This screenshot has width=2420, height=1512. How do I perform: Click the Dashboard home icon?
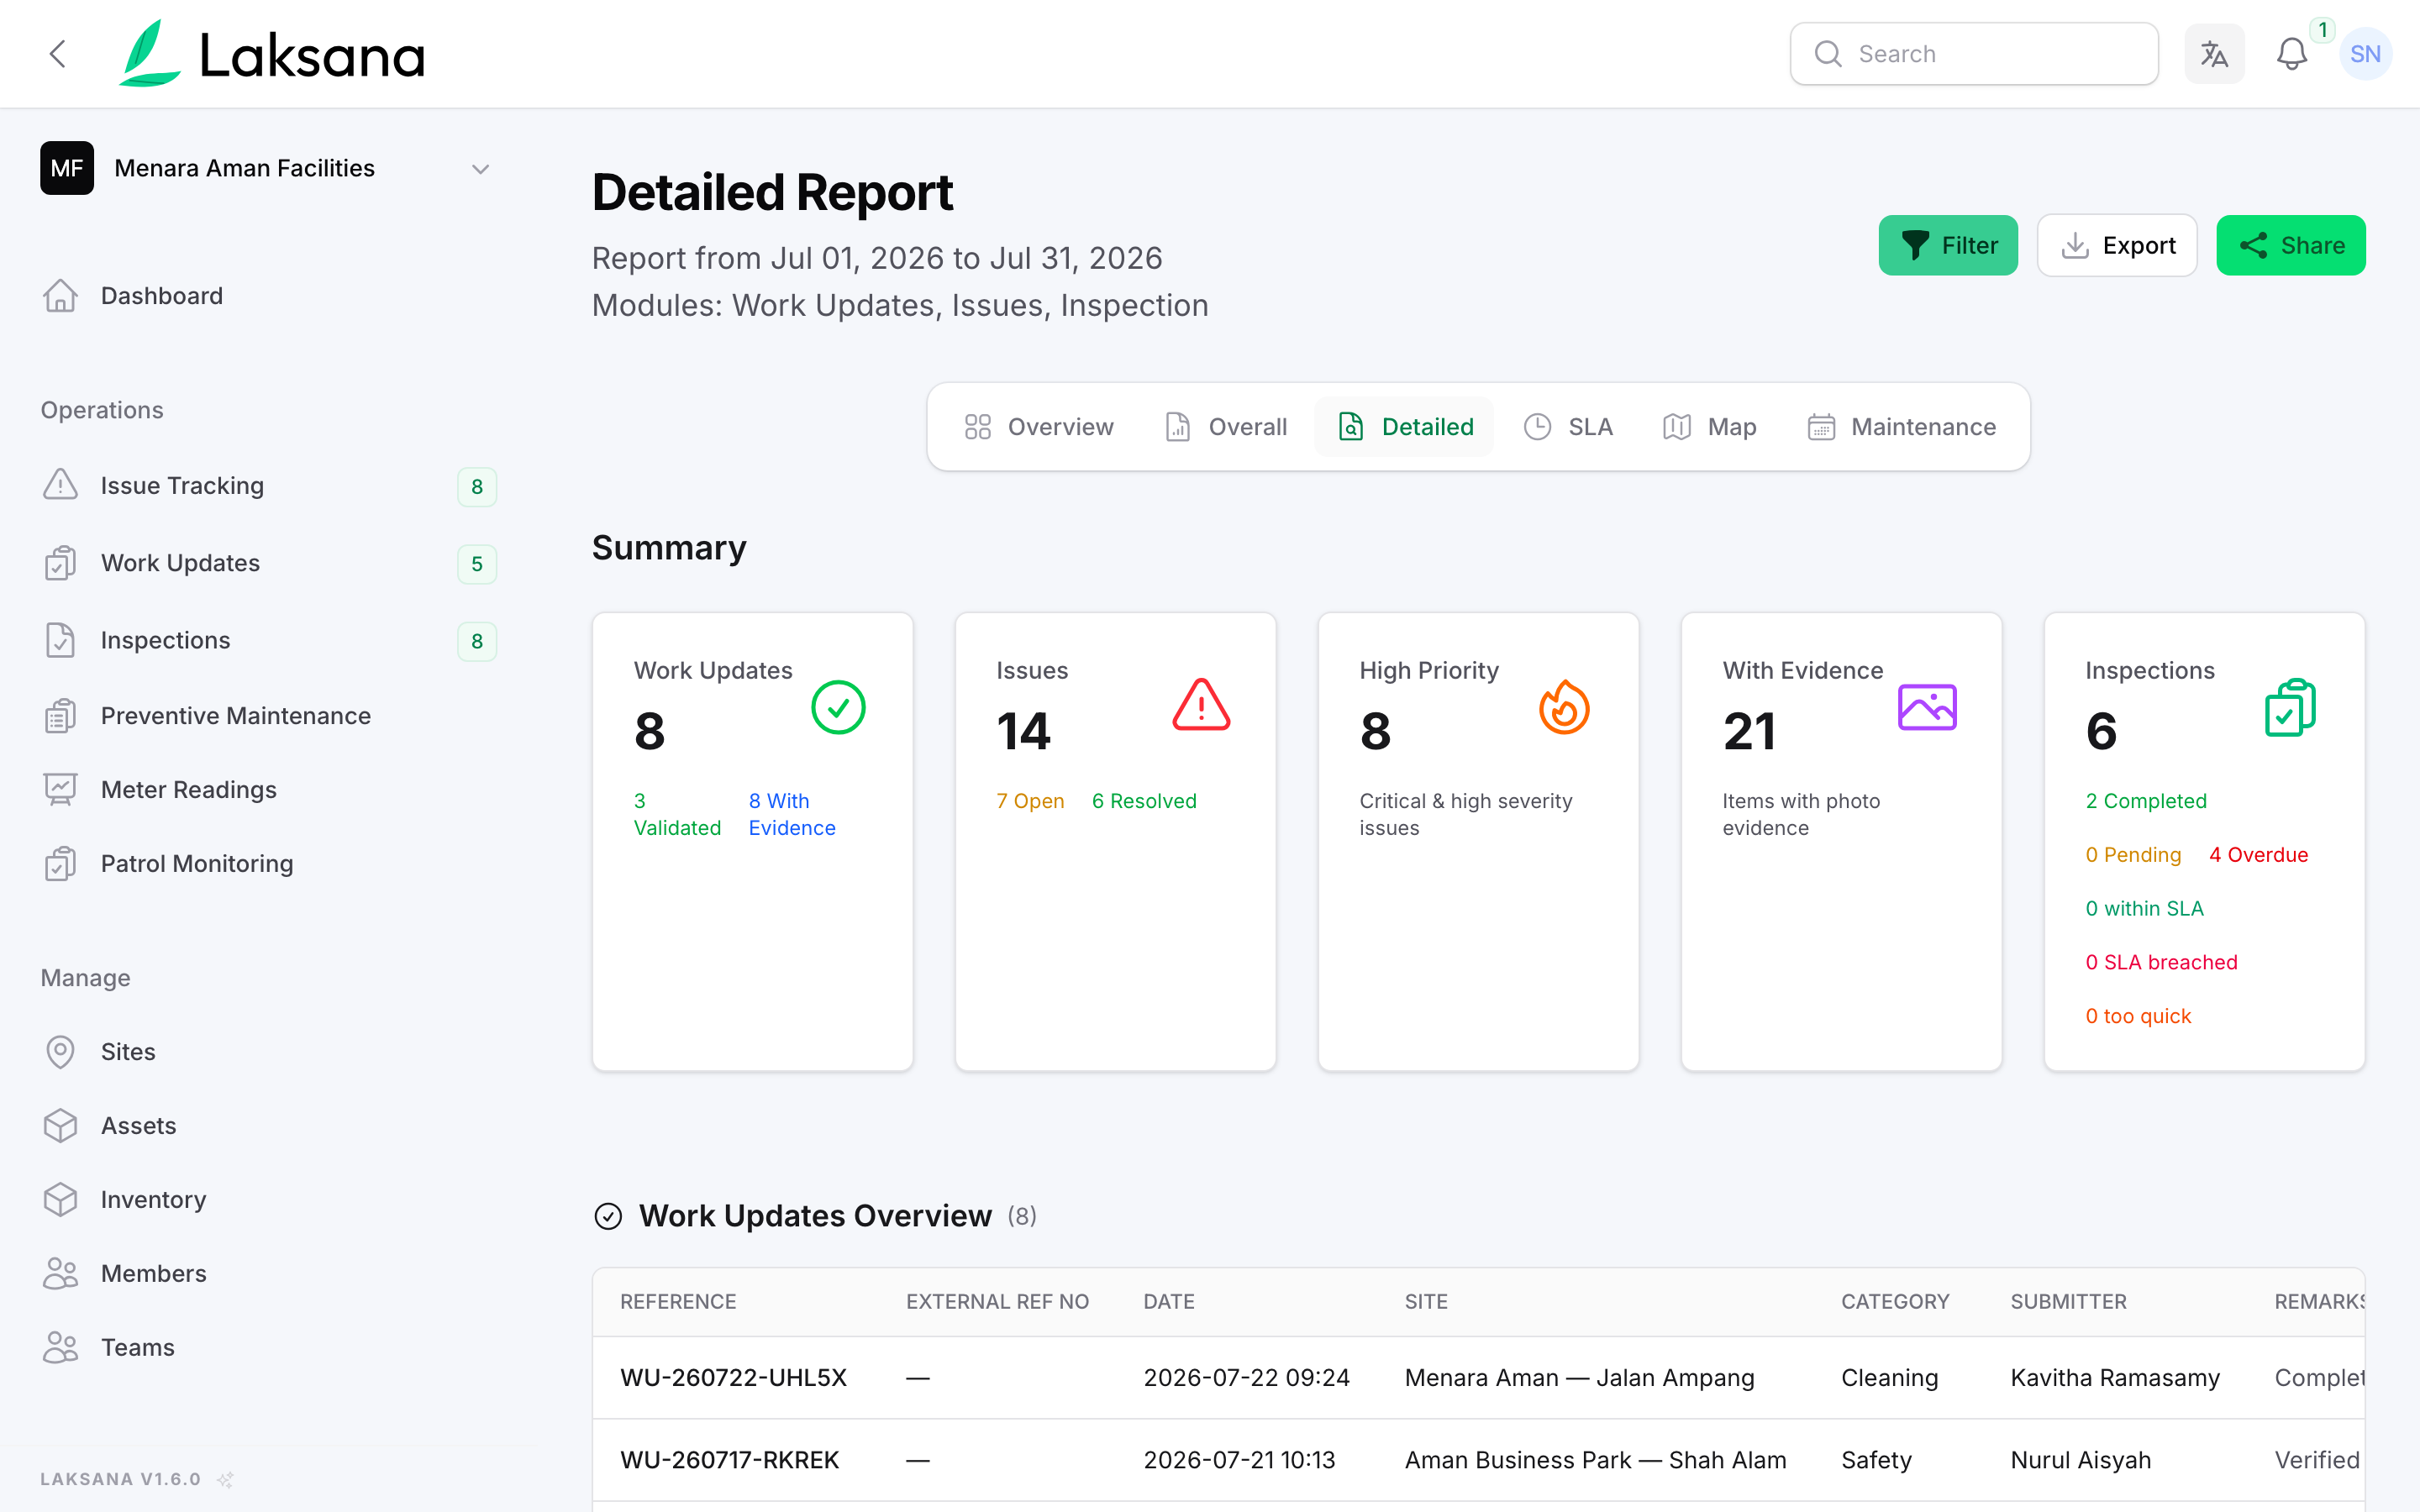pyautogui.click(x=60, y=296)
